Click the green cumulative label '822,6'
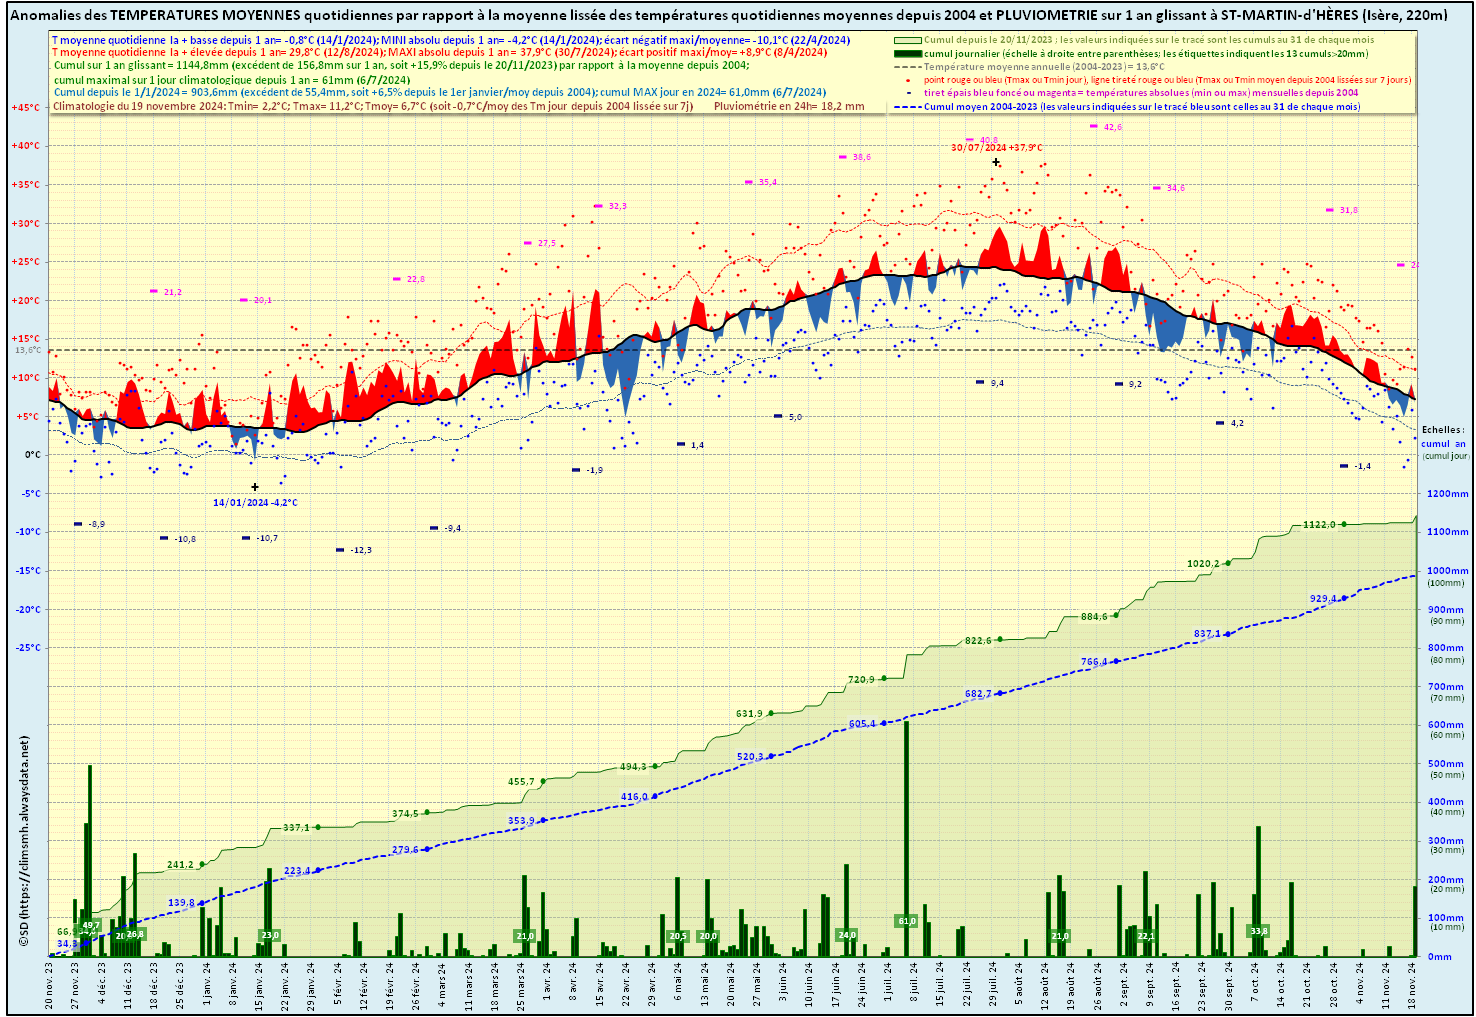Screen dimensions: 1476x1017 pyautogui.click(x=978, y=640)
